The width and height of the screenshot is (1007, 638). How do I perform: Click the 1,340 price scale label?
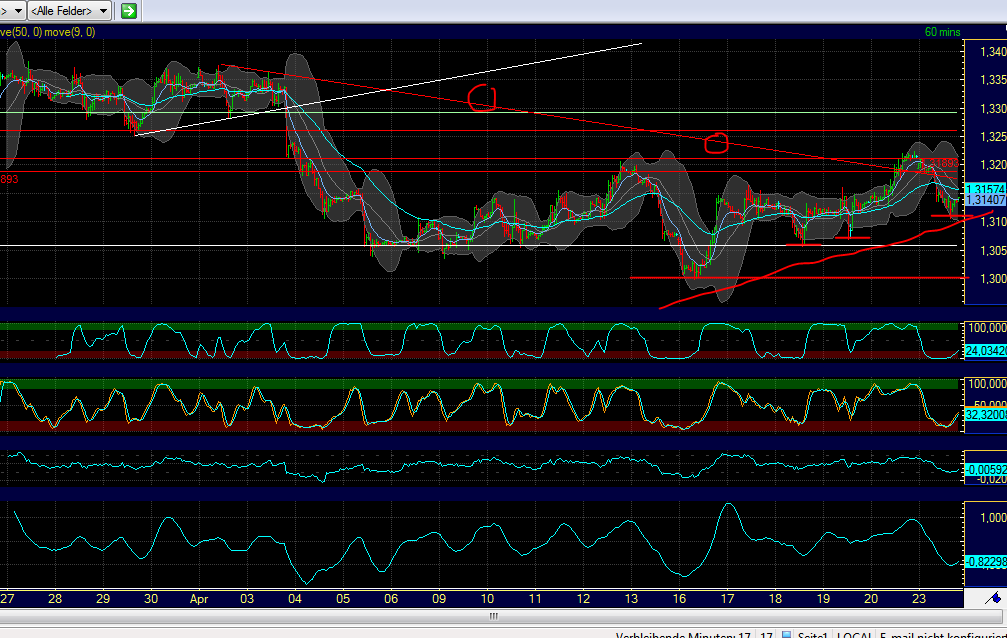(992, 51)
